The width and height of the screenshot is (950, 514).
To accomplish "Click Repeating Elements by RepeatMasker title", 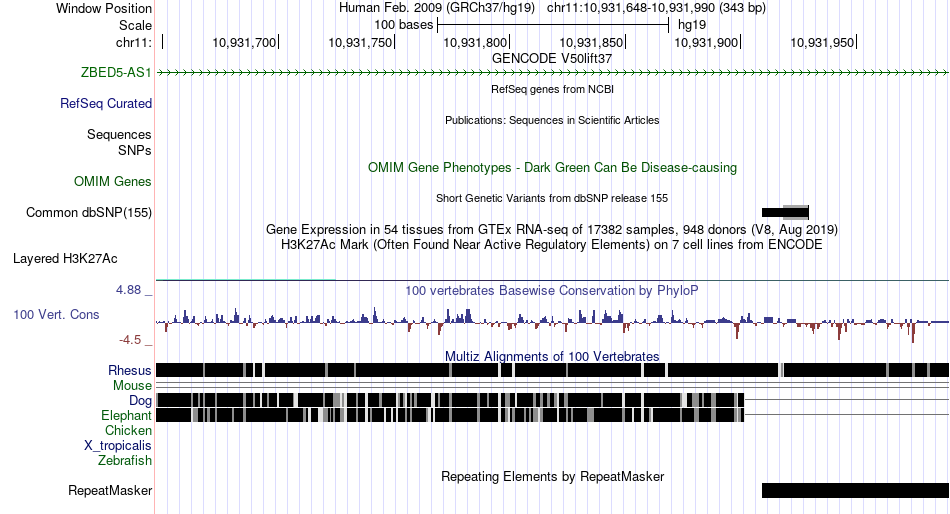I will coord(552,477).
